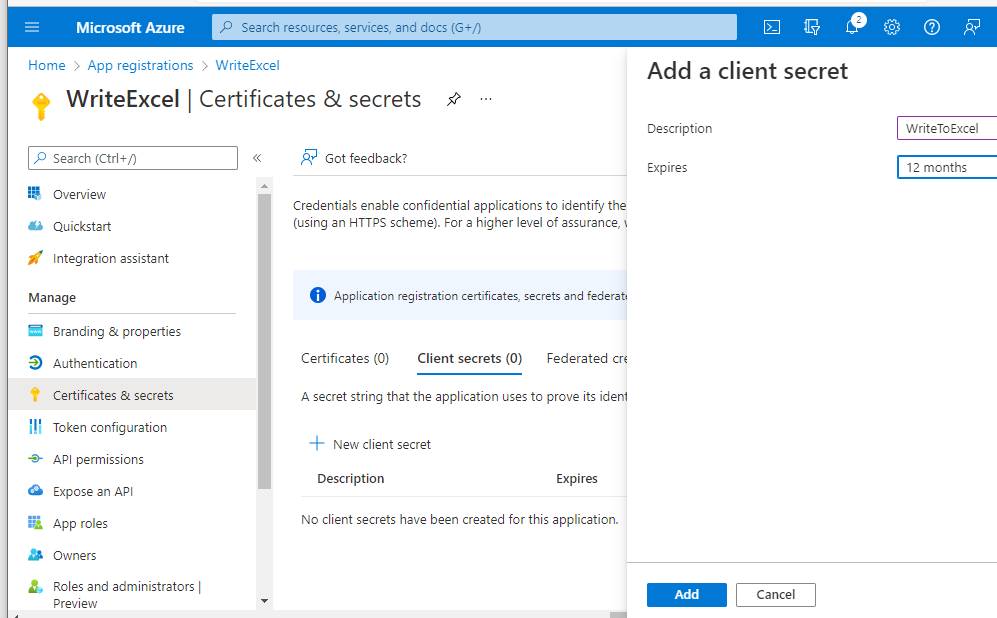The height and width of the screenshot is (618, 997).
Task: Open the Expires dropdown showing 12 months
Action: (947, 167)
